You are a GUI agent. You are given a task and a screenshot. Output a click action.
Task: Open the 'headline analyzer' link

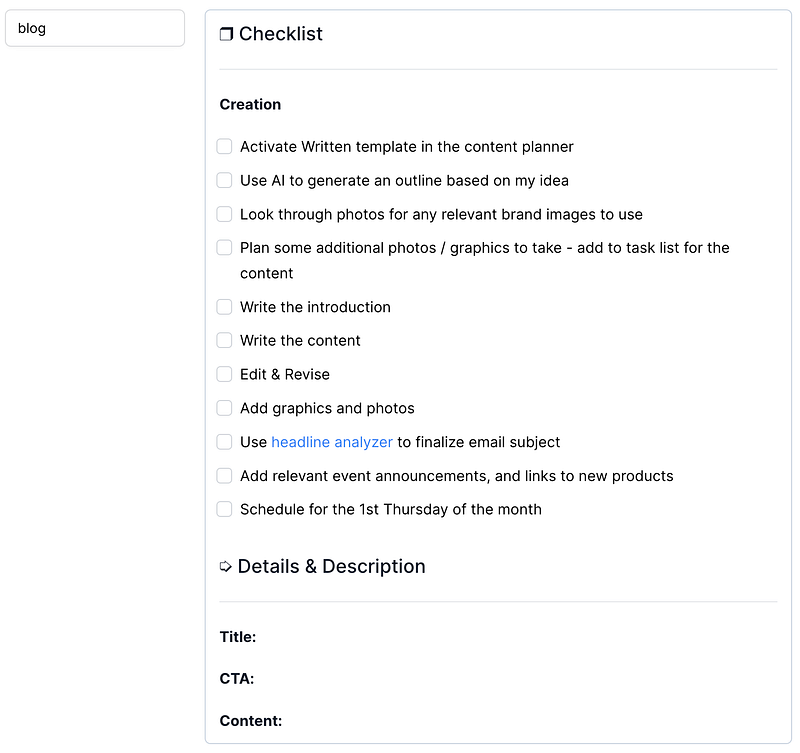click(331, 442)
